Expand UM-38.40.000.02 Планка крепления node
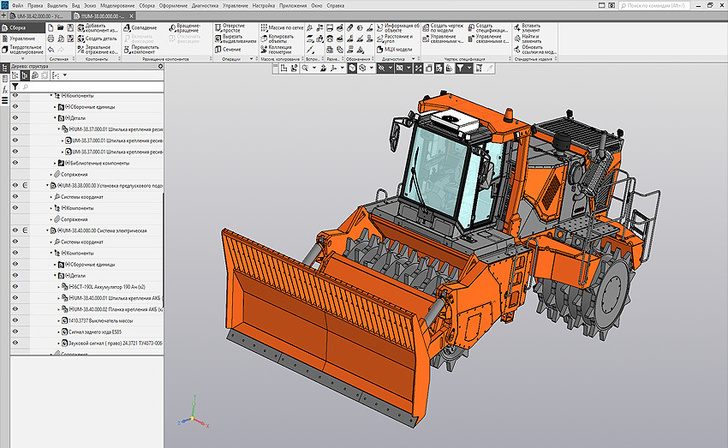 pyautogui.click(x=58, y=309)
